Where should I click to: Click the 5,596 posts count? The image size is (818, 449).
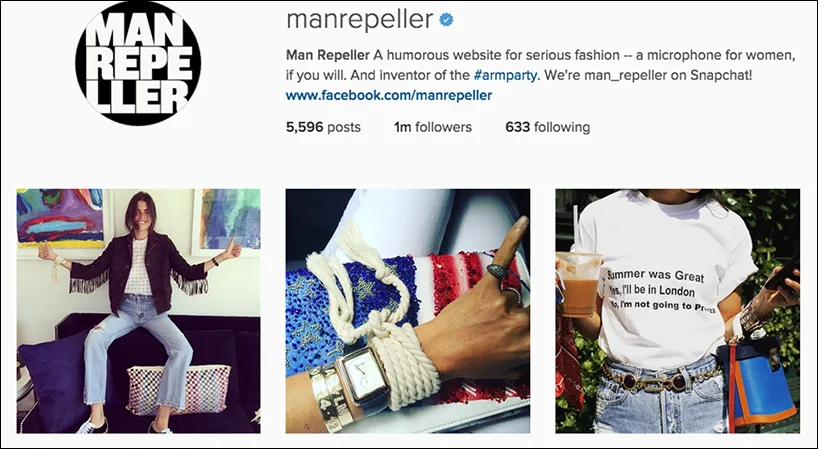point(323,127)
